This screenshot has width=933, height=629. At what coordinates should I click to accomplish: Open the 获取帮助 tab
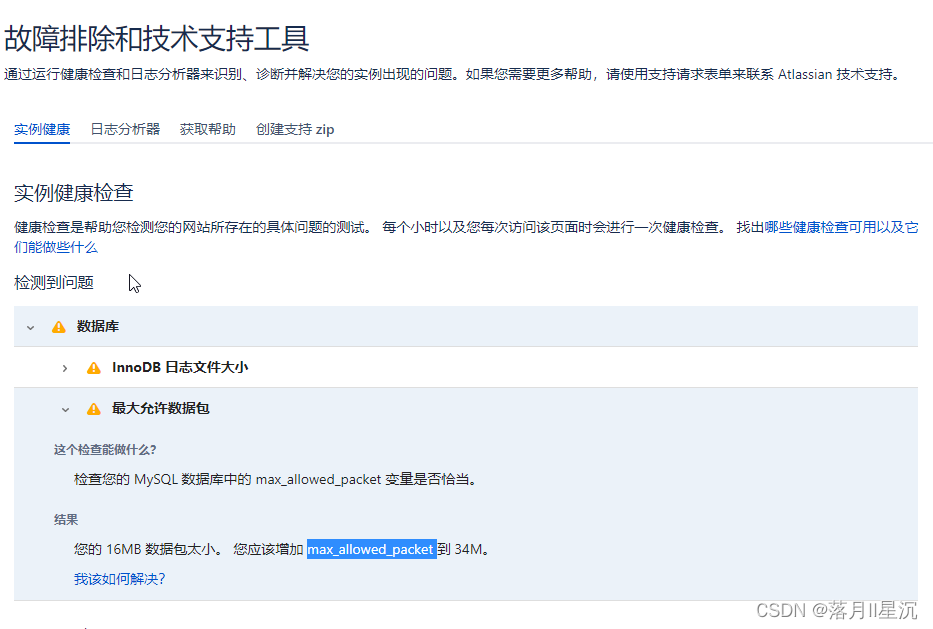click(x=208, y=129)
